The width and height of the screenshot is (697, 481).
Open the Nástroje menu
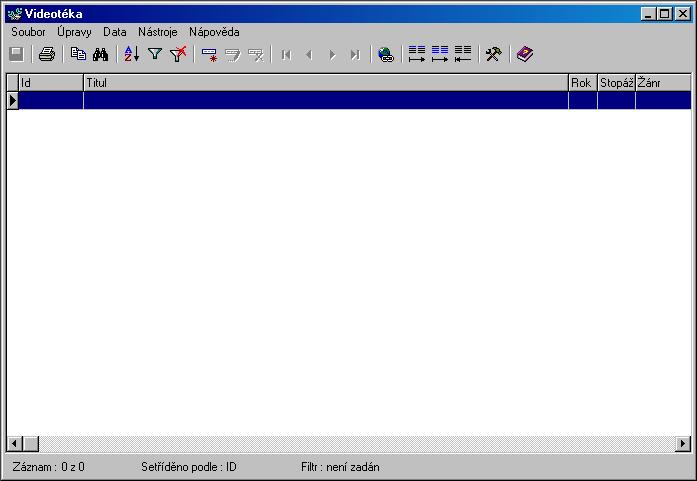tap(158, 32)
